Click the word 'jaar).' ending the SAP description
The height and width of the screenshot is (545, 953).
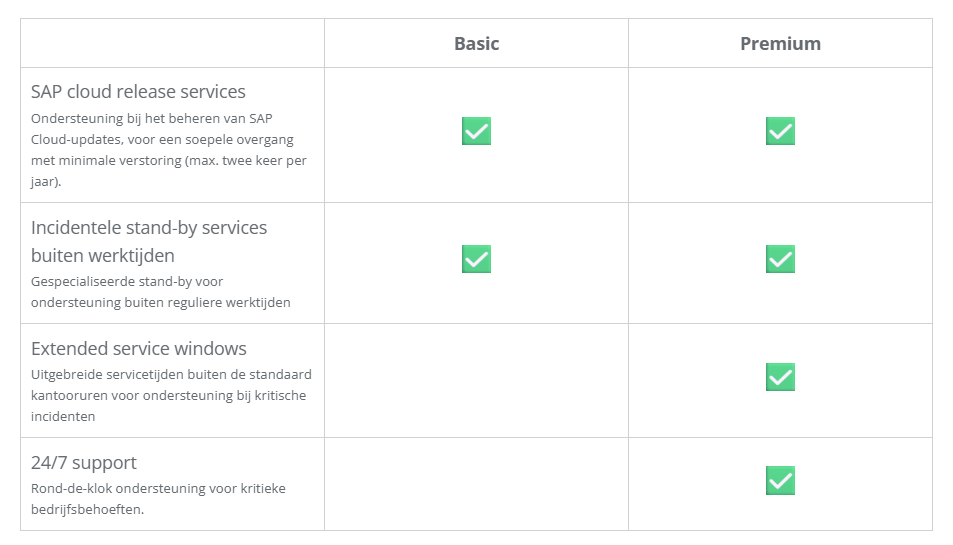pos(46,182)
